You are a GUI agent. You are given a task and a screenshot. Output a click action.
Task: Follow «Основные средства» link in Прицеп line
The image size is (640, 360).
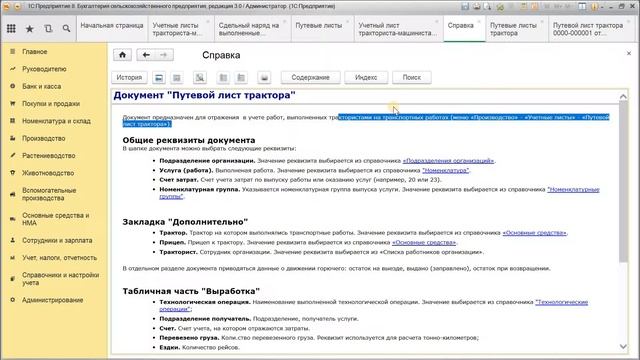pyautogui.click(x=424, y=242)
